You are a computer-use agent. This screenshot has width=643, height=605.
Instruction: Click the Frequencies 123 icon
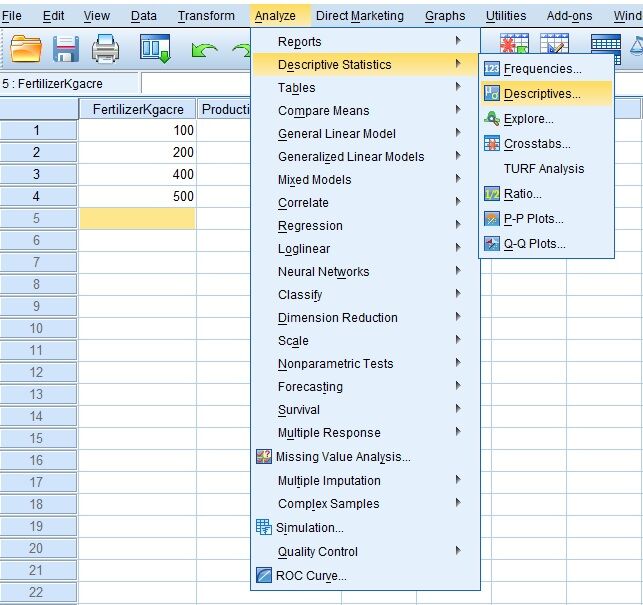(x=492, y=68)
